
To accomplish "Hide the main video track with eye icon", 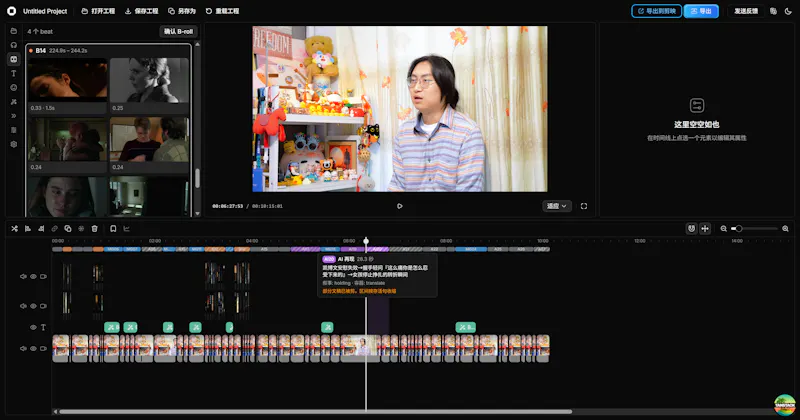I will (33, 349).
